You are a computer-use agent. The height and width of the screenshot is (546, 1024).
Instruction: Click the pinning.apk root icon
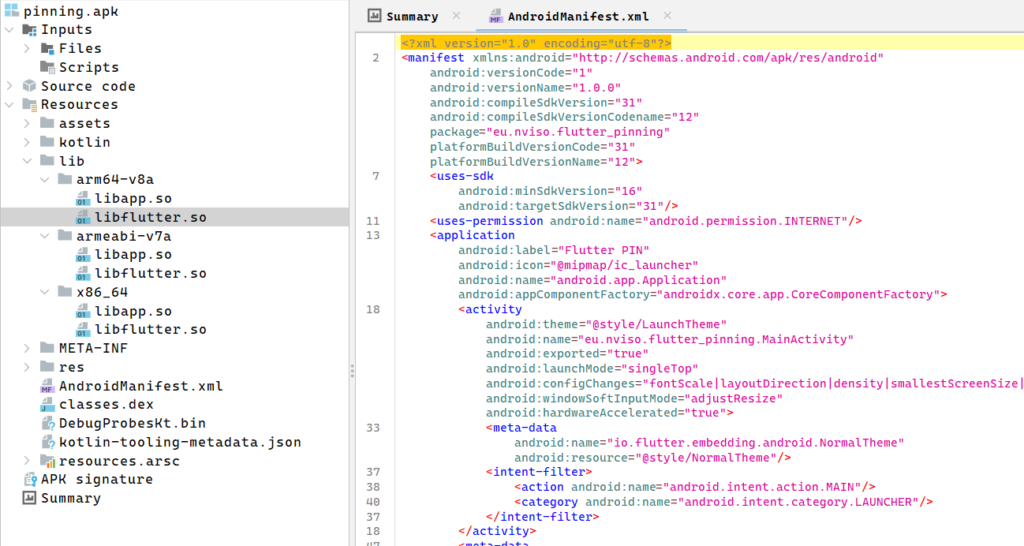click(x=11, y=11)
